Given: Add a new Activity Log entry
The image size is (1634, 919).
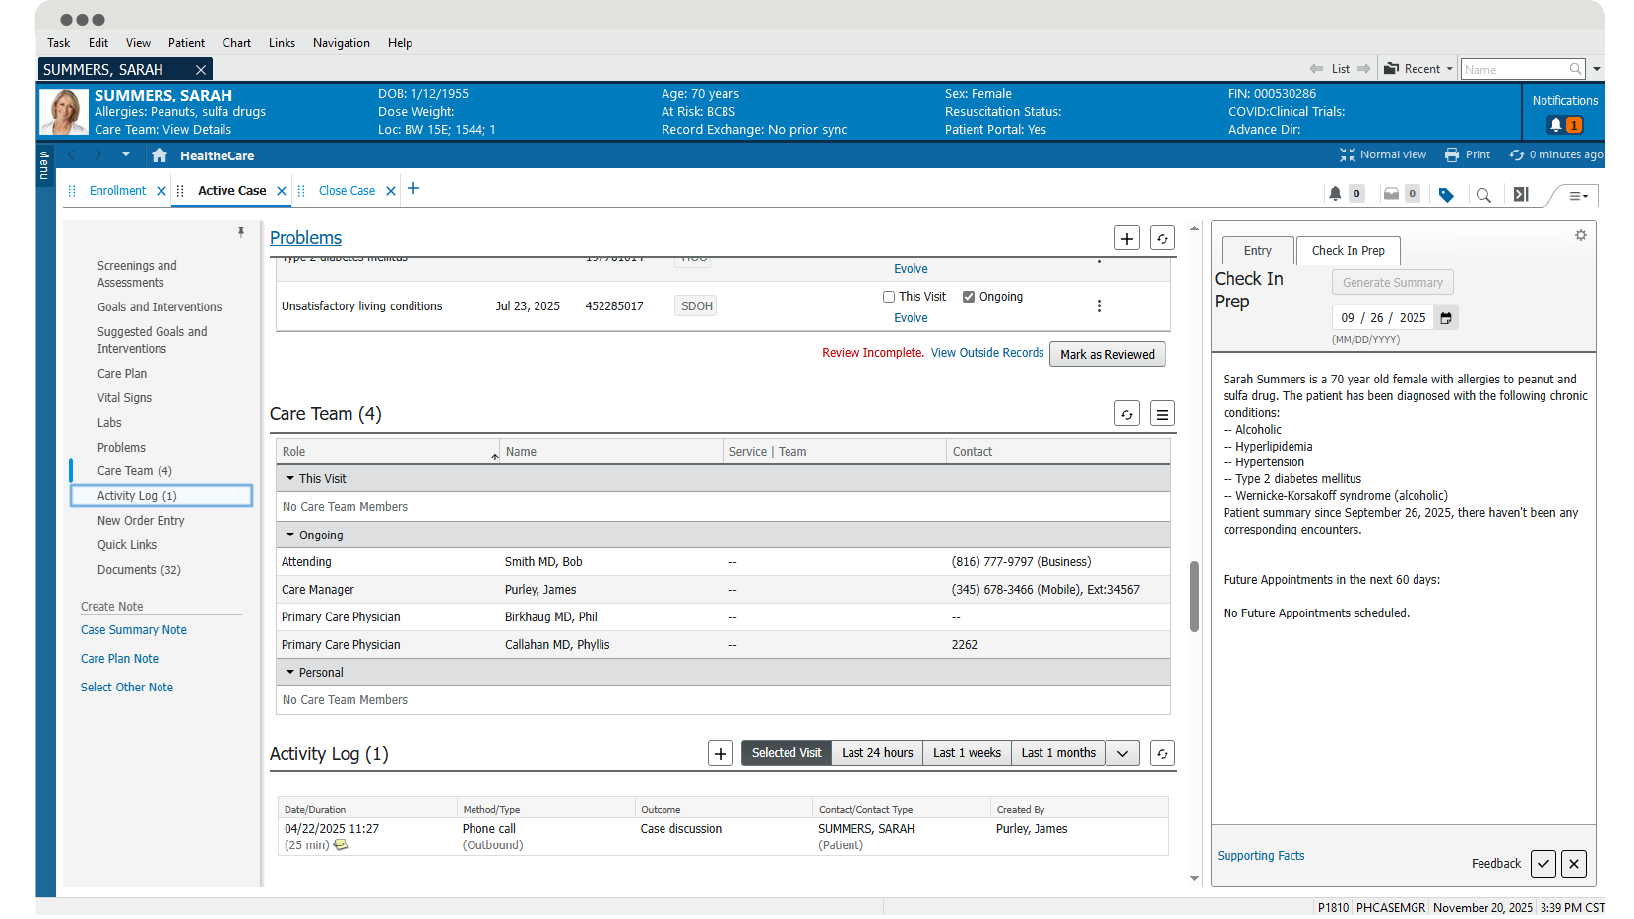Looking at the screenshot, I should (720, 754).
